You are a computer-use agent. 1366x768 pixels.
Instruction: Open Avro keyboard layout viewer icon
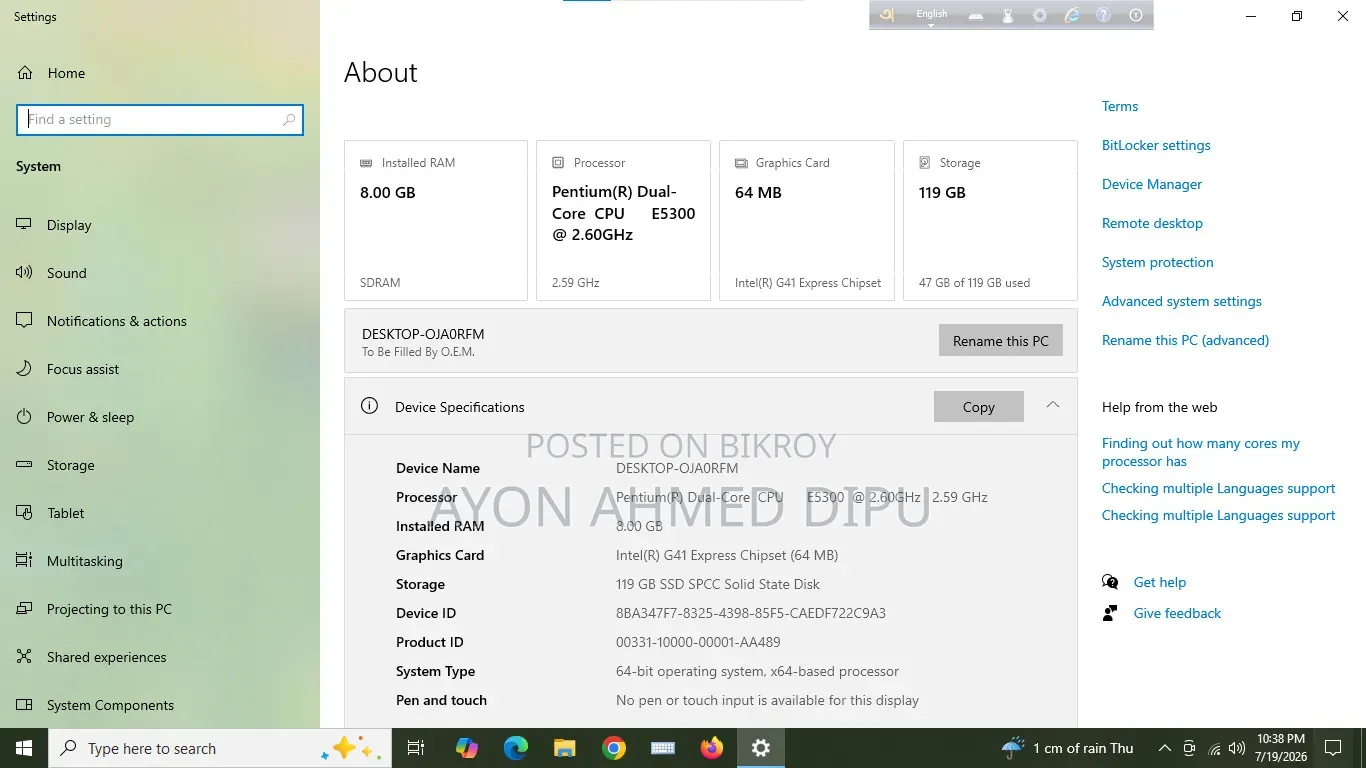point(976,16)
